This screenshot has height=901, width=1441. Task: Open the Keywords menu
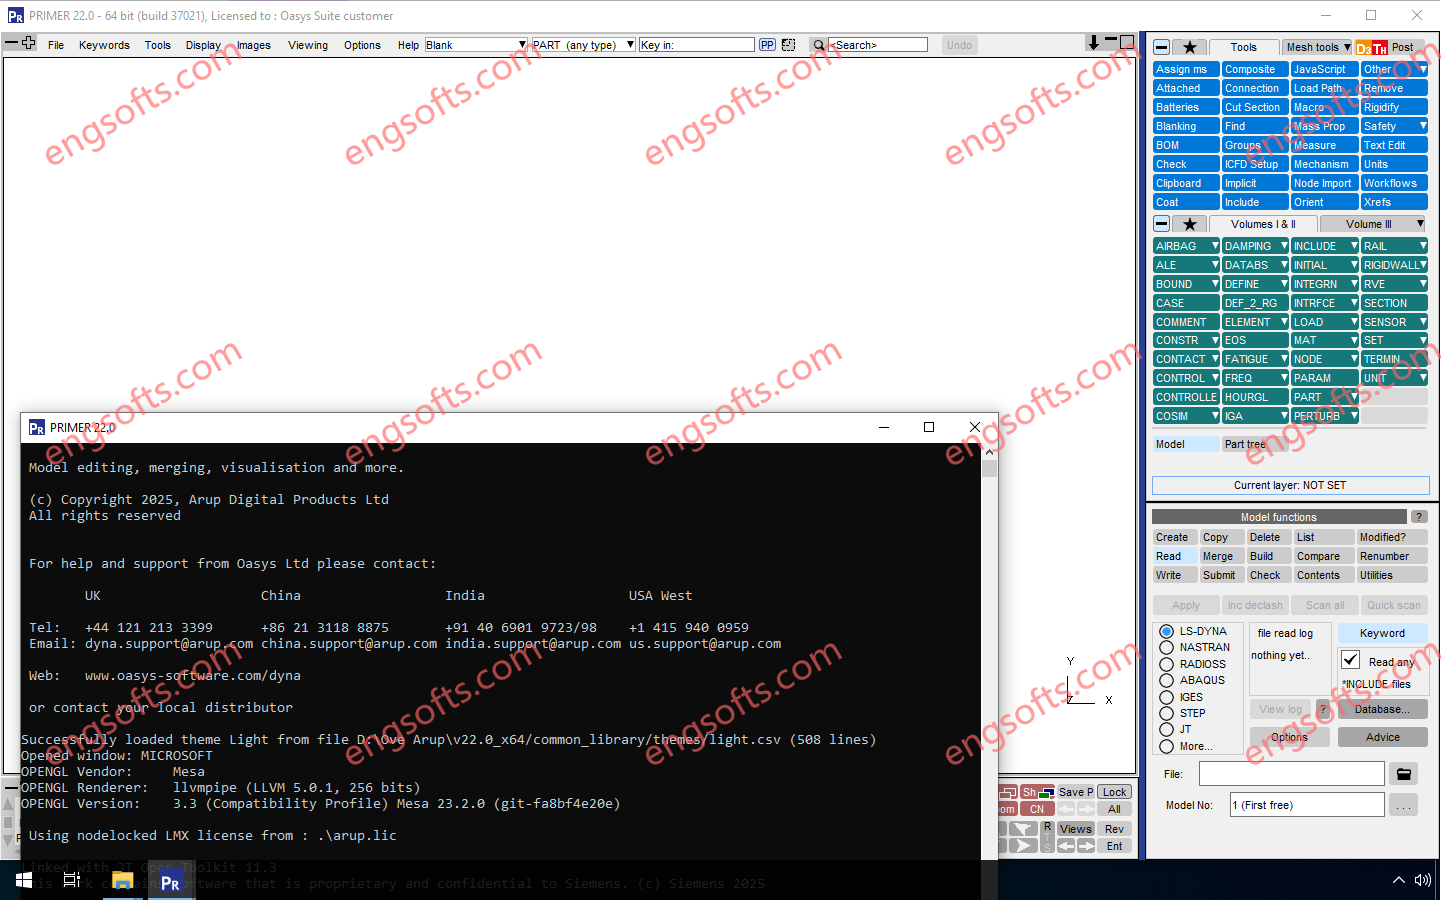point(104,45)
